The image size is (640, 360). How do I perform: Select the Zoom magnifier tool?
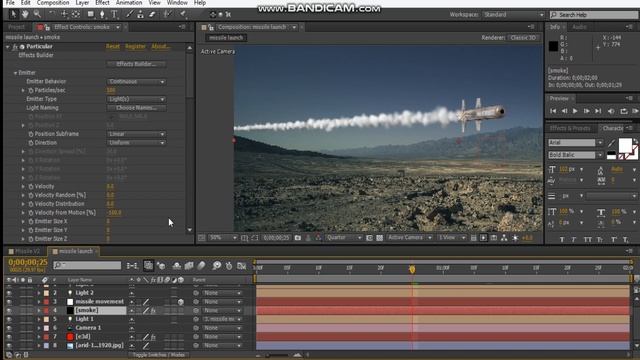click(x=37, y=15)
